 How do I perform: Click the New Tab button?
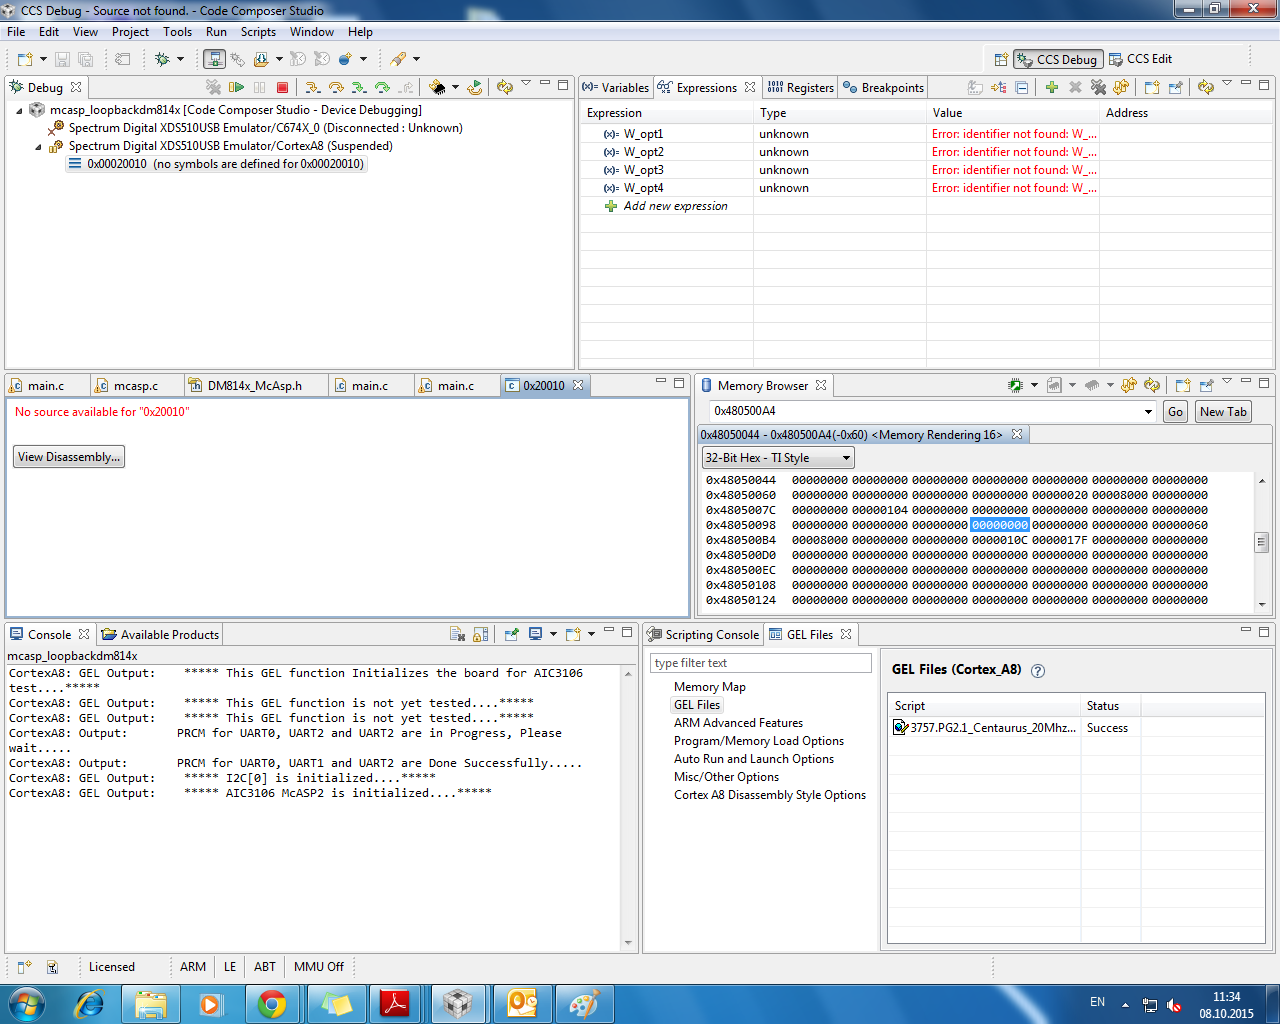tap(1223, 411)
